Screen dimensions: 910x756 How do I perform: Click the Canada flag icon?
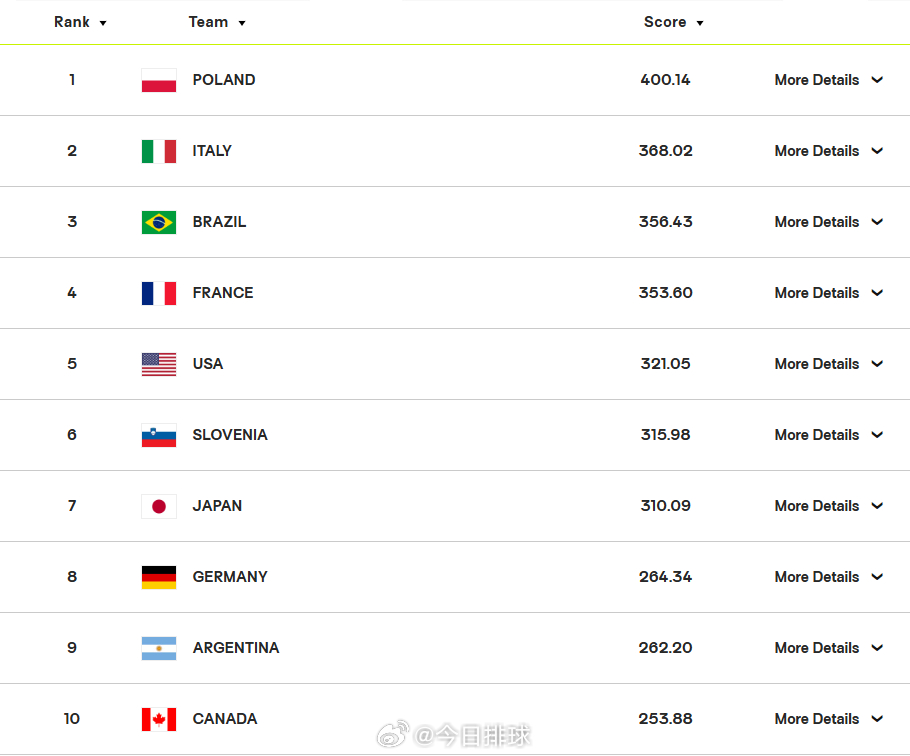point(158,719)
